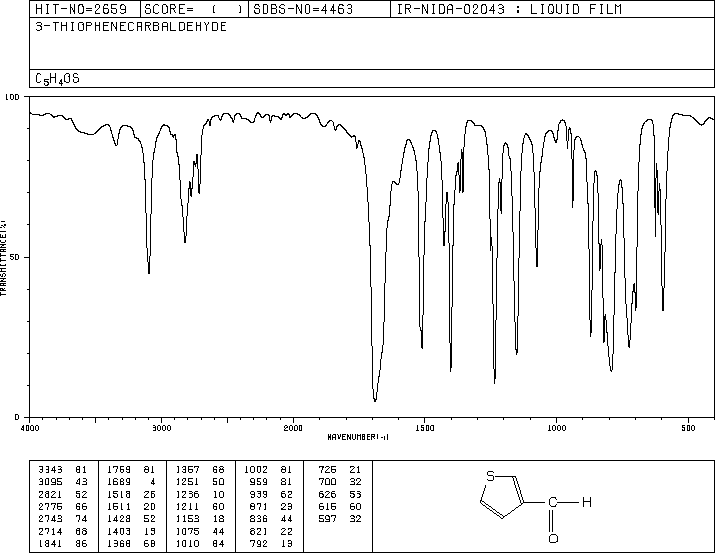Image resolution: width=715 pixels, height=553 pixels.
Task: Click the 626 peak table entry
Action: point(327,494)
